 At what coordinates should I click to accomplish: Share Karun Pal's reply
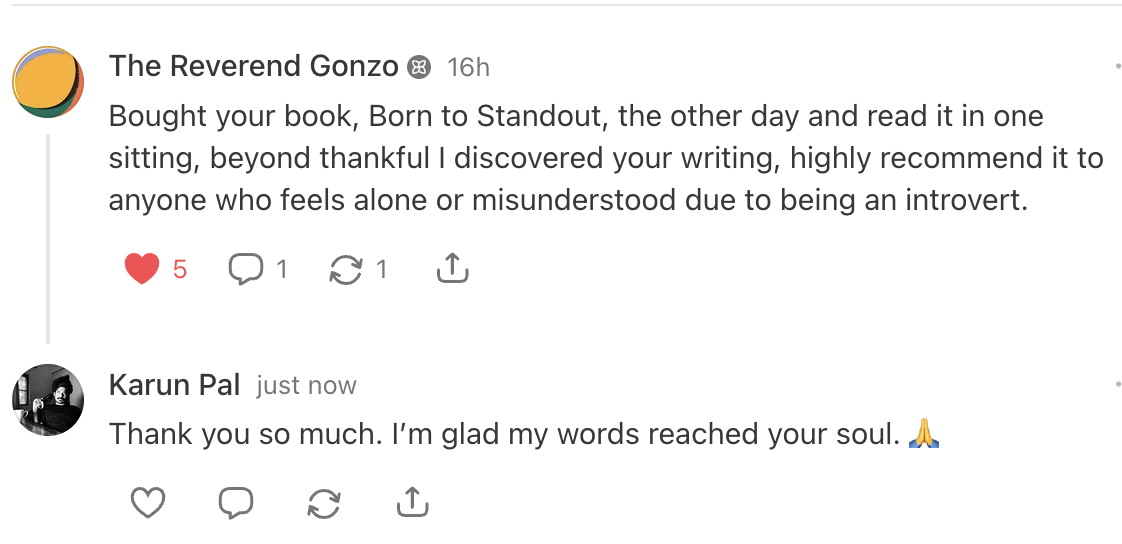tap(412, 503)
